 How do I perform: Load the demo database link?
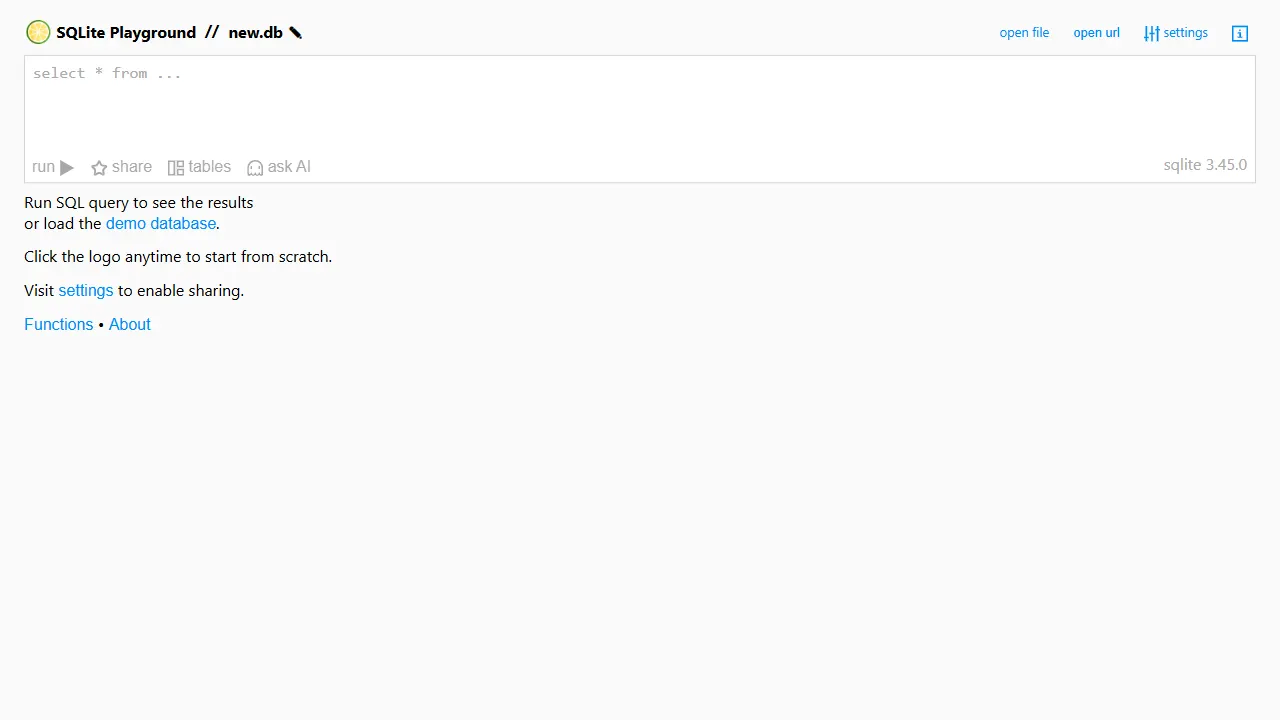point(161,223)
